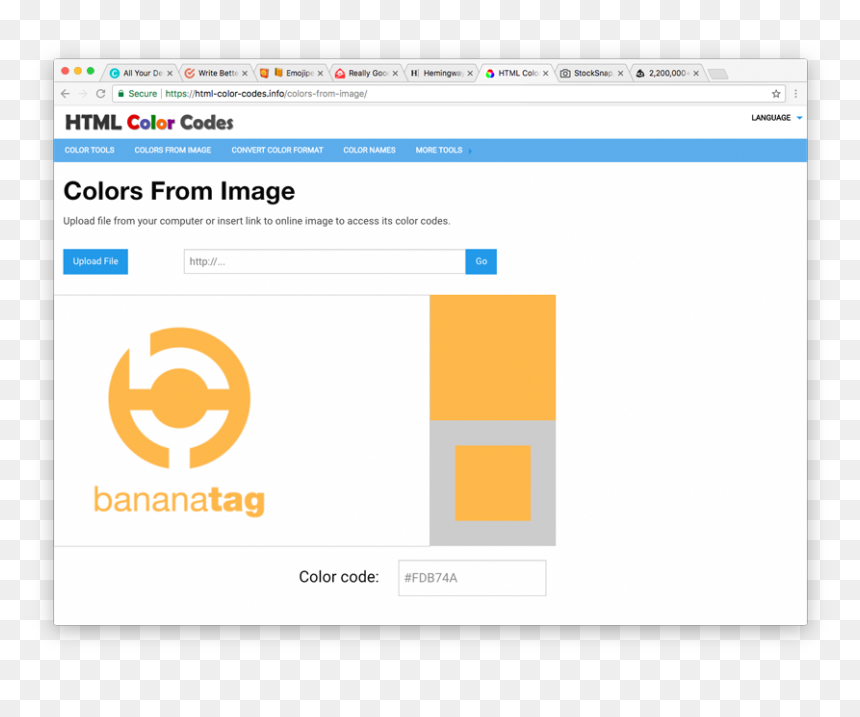The height and width of the screenshot is (717, 860).
Task: Close the Hemingway tab
Action: (470, 74)
